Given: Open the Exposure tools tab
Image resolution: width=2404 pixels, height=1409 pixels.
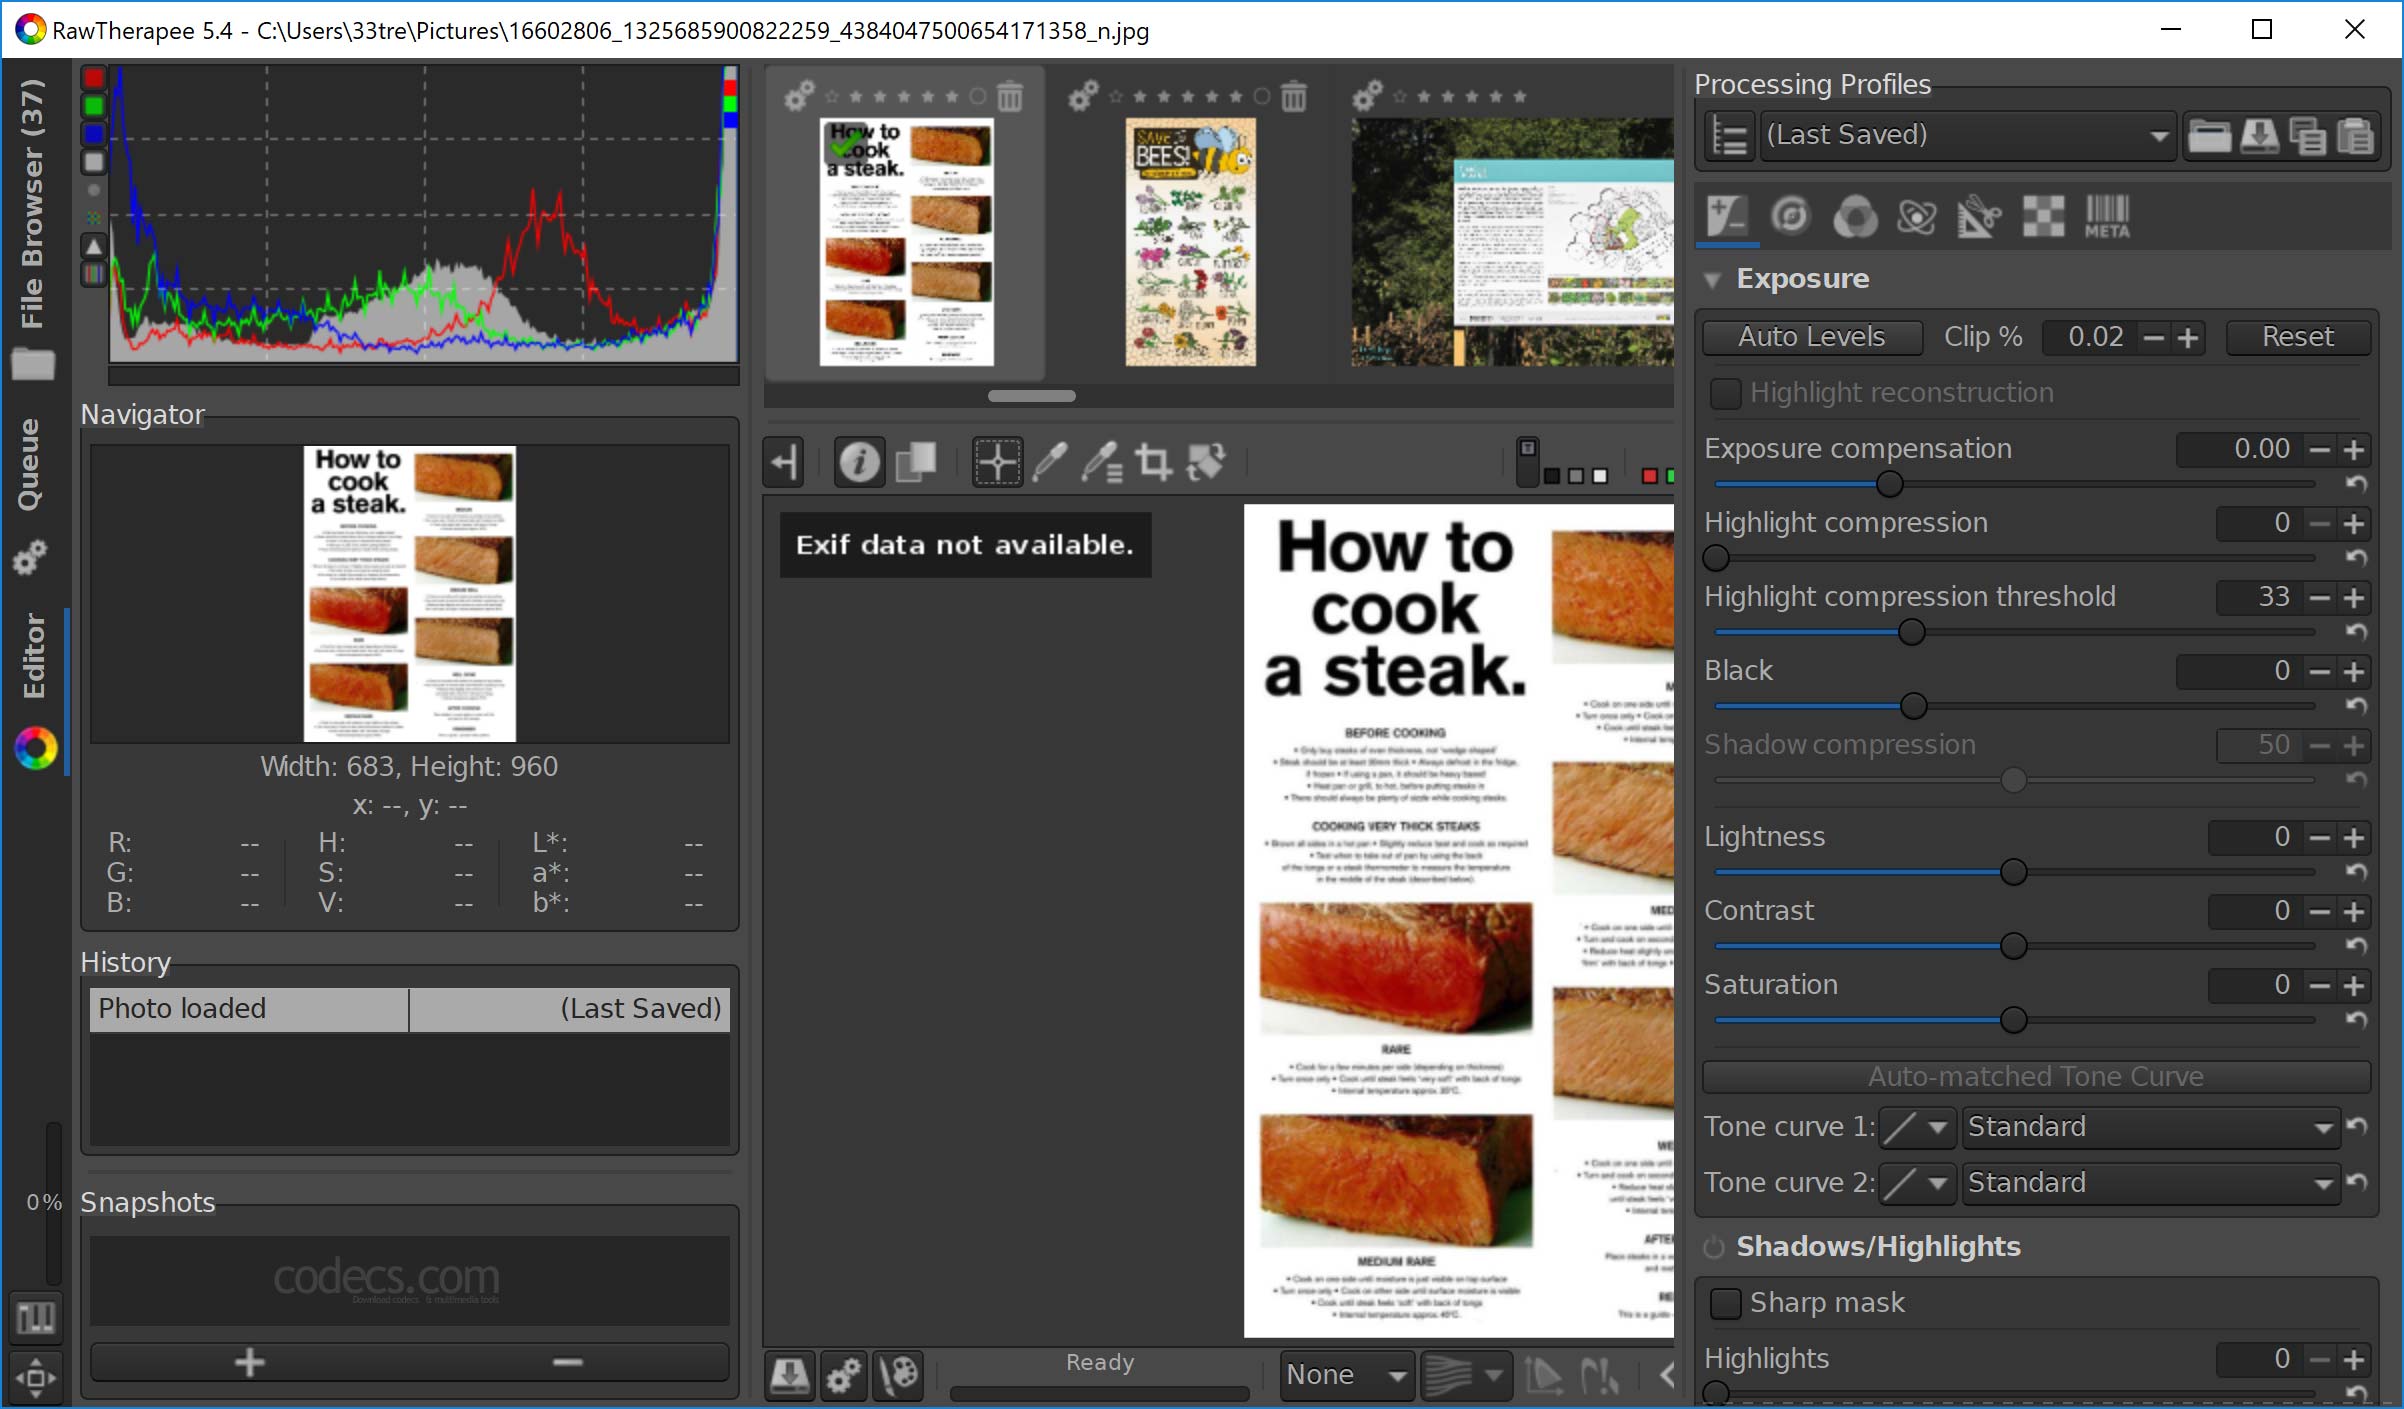Looking at the screenshot, I should pos(1727,216).
